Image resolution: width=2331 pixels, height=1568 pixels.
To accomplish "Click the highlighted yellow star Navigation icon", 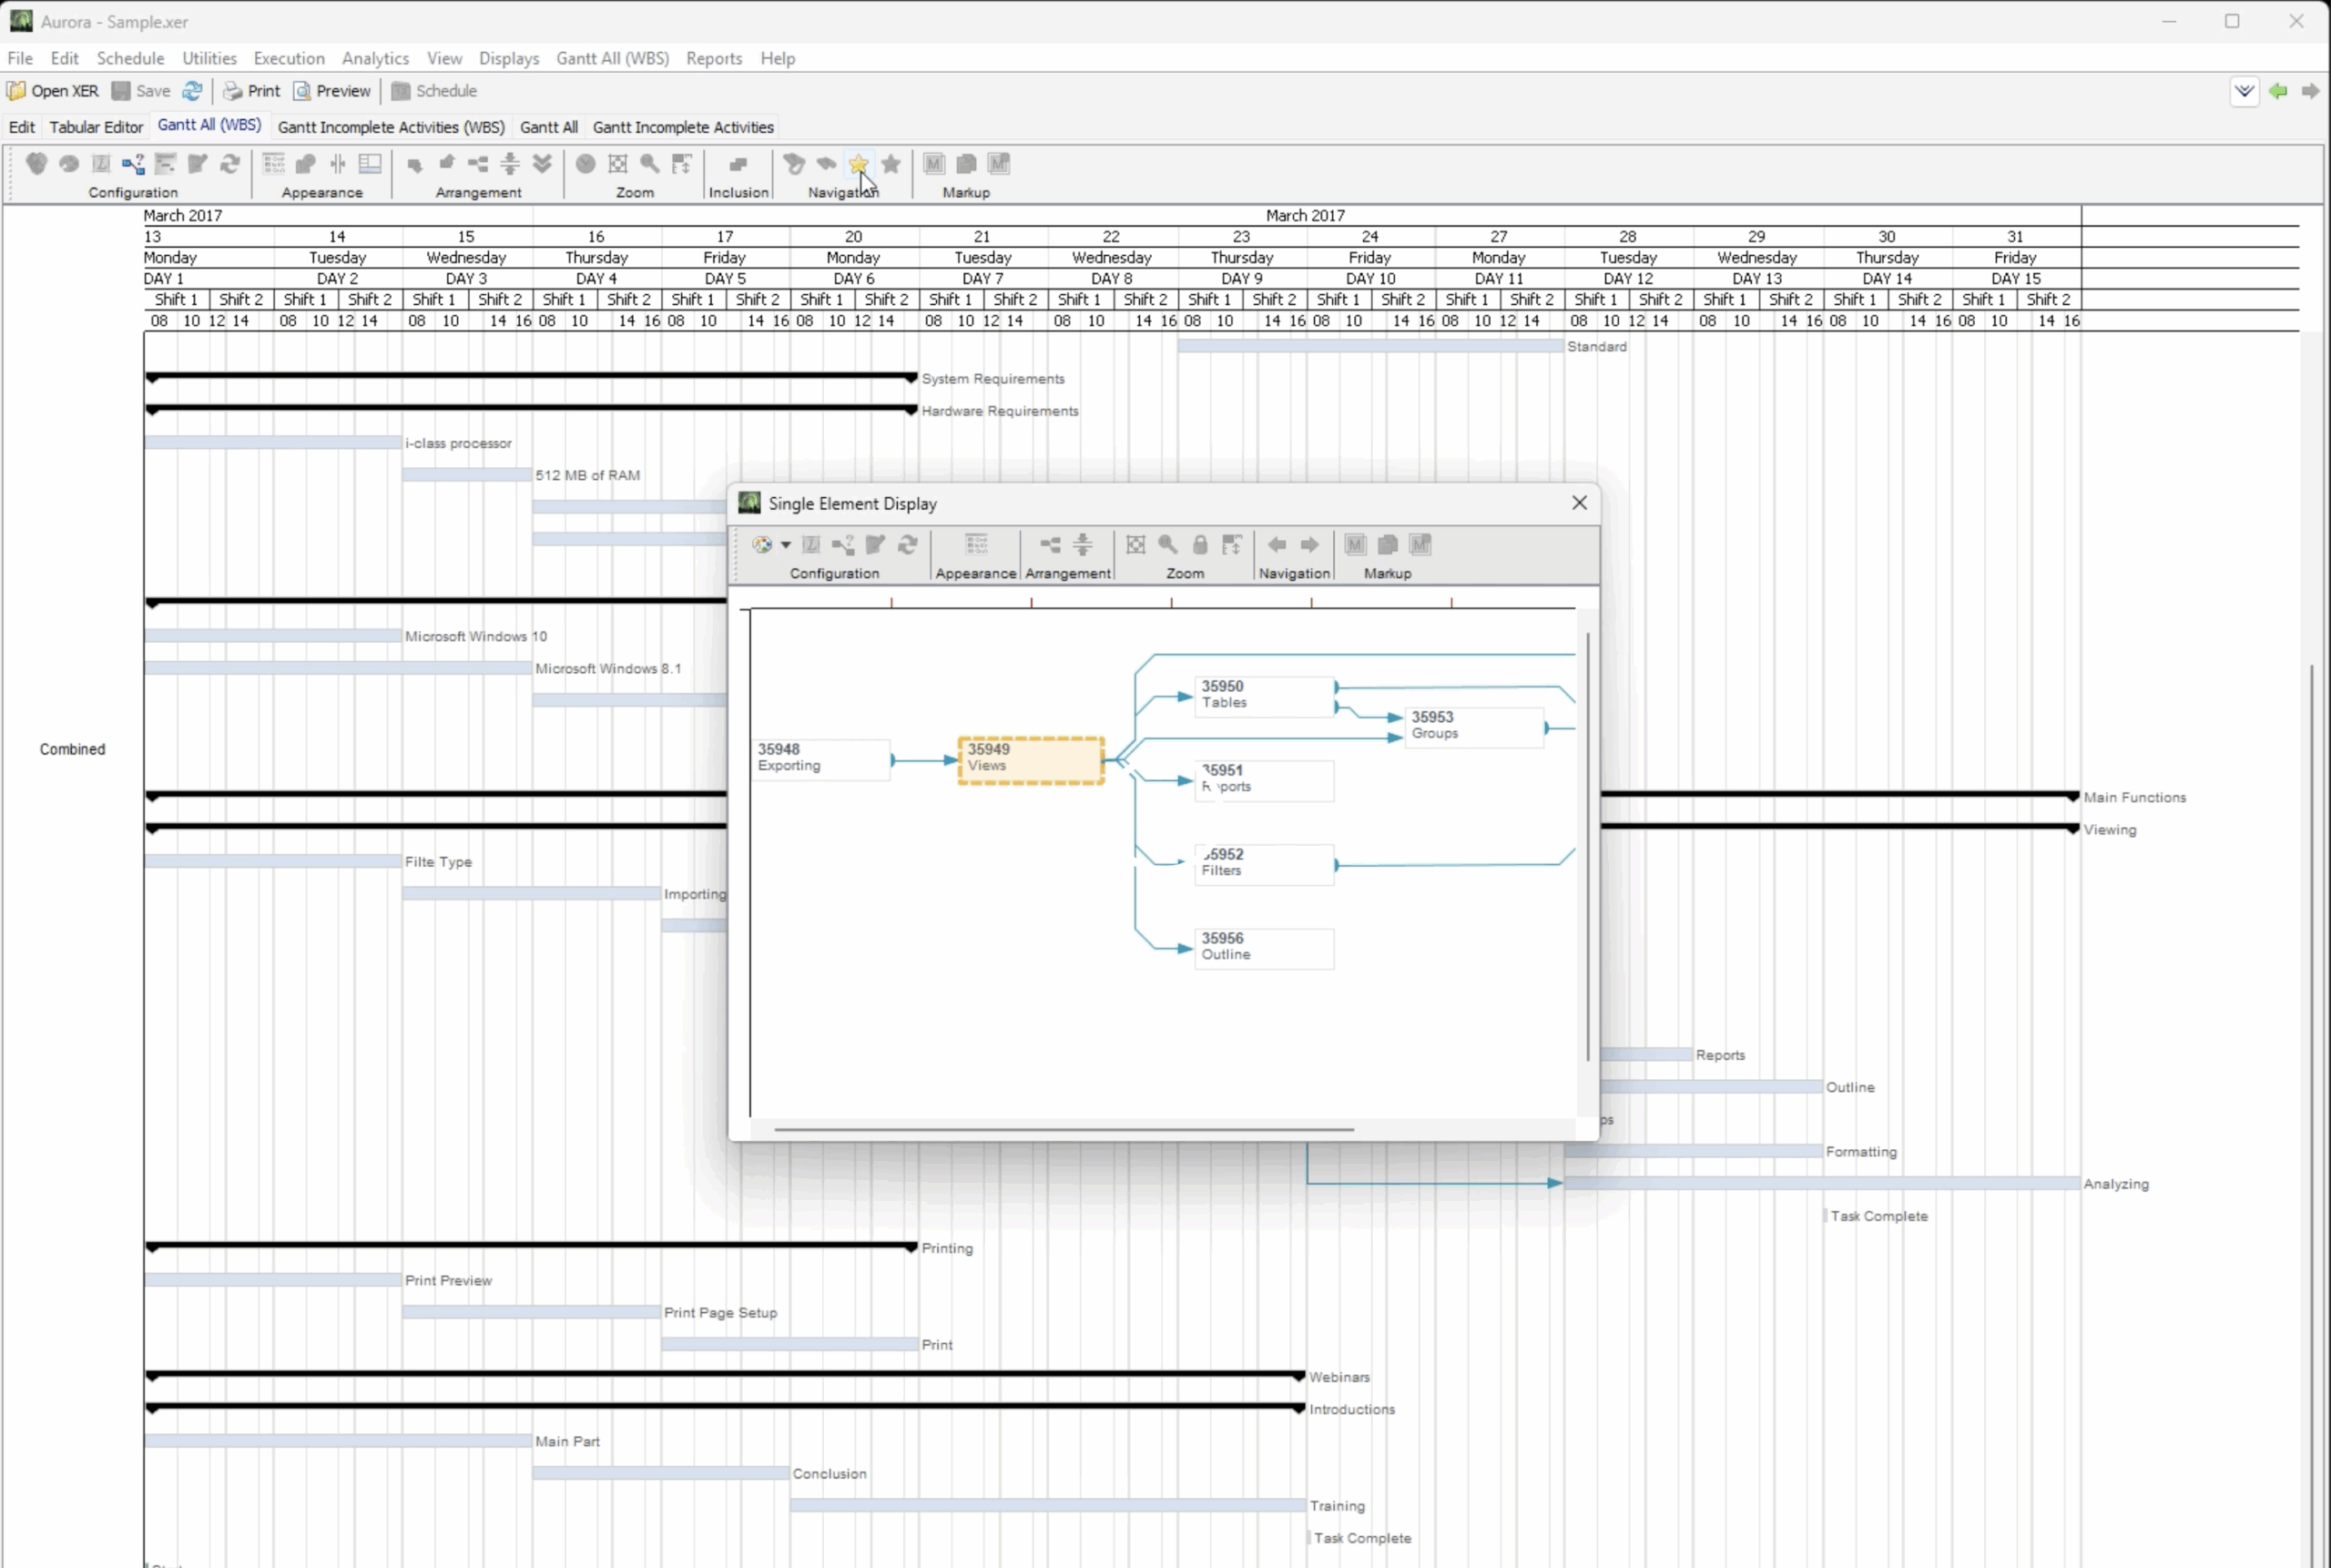I will (858, 164).
